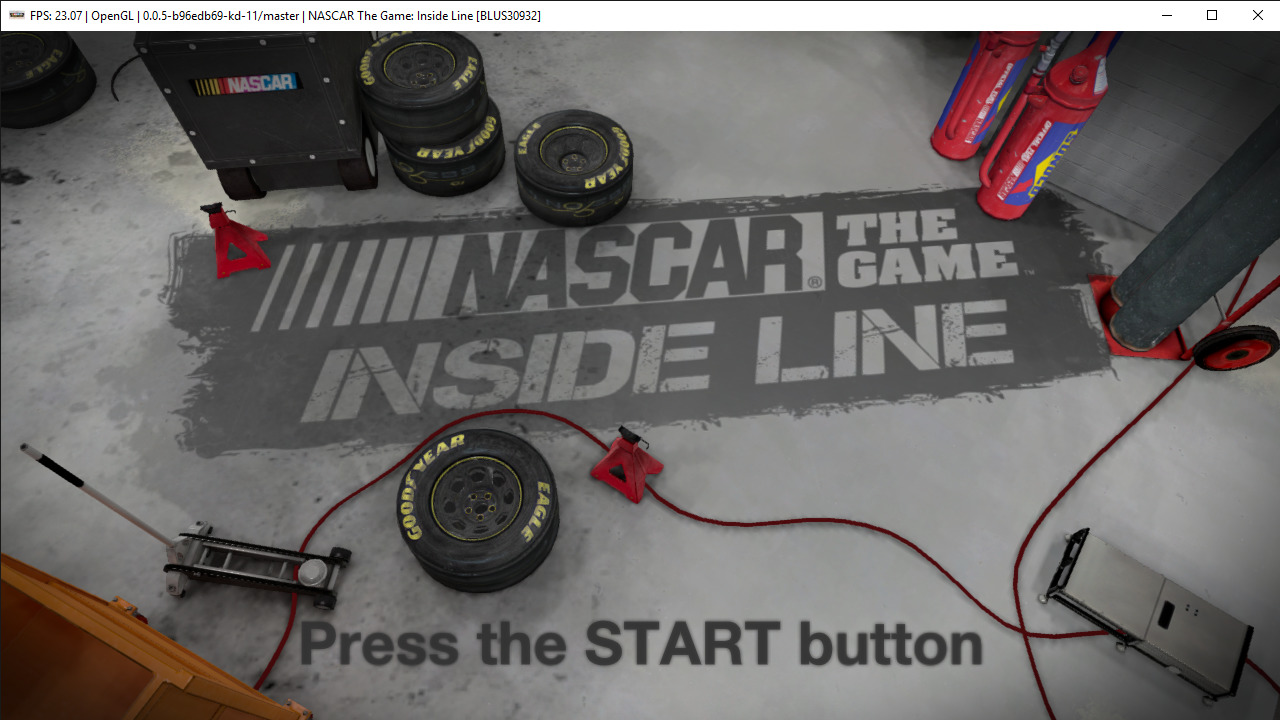
Task: Minimize the emulator window
Action: tap(1166, 15)
